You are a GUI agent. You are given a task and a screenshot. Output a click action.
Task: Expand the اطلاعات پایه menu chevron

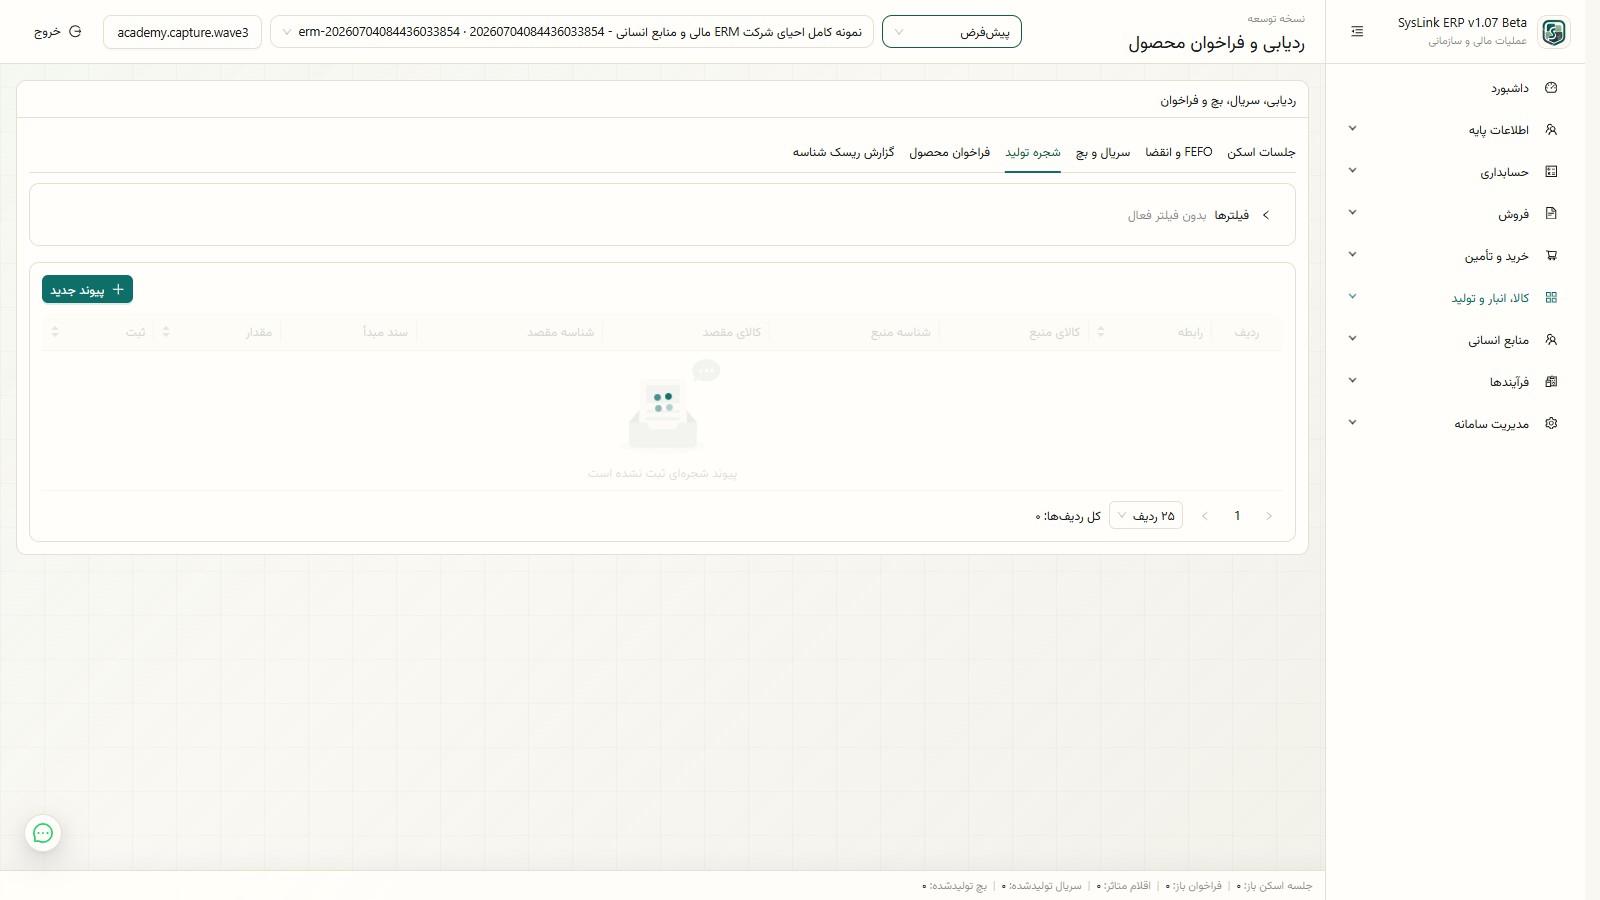tap(1353, 129)
